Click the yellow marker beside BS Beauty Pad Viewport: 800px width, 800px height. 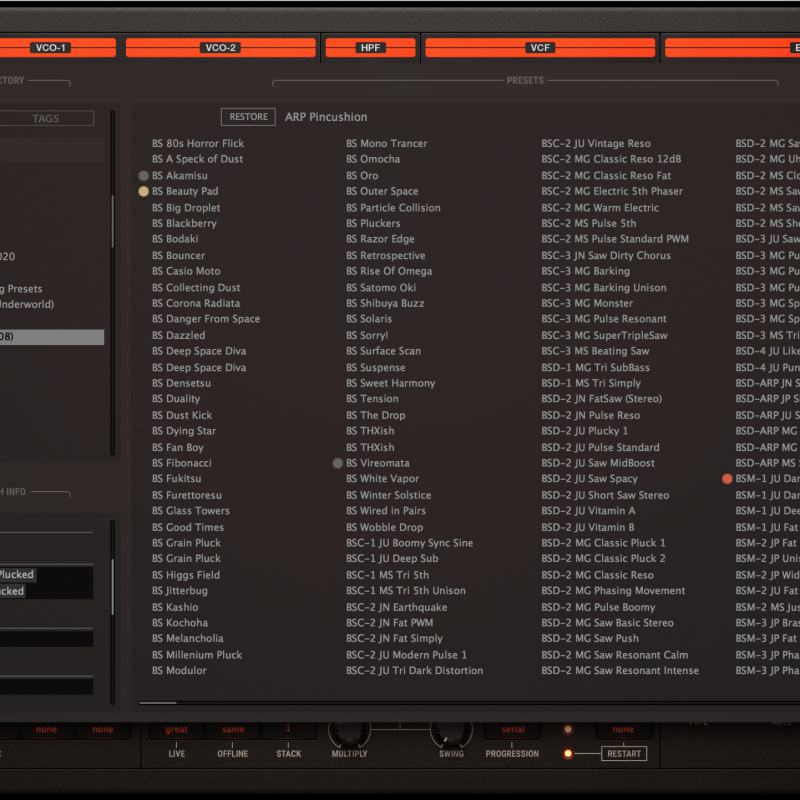144,191
